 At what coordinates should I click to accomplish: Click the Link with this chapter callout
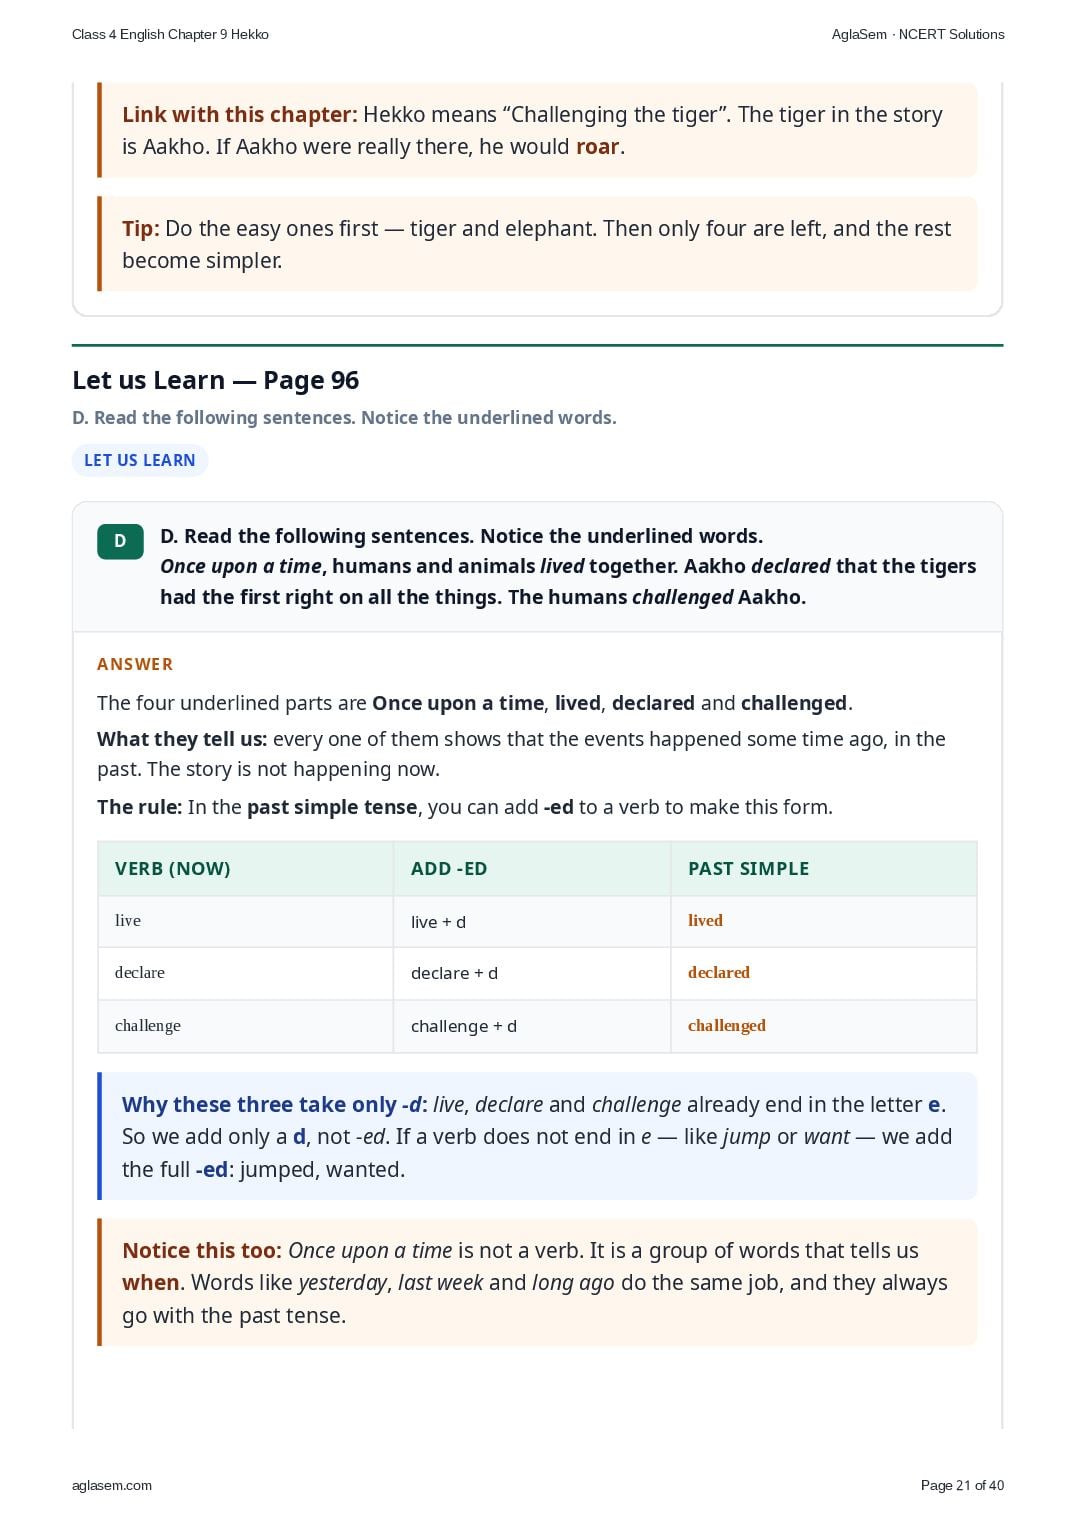pyautogui.click(x=537, y=130)
